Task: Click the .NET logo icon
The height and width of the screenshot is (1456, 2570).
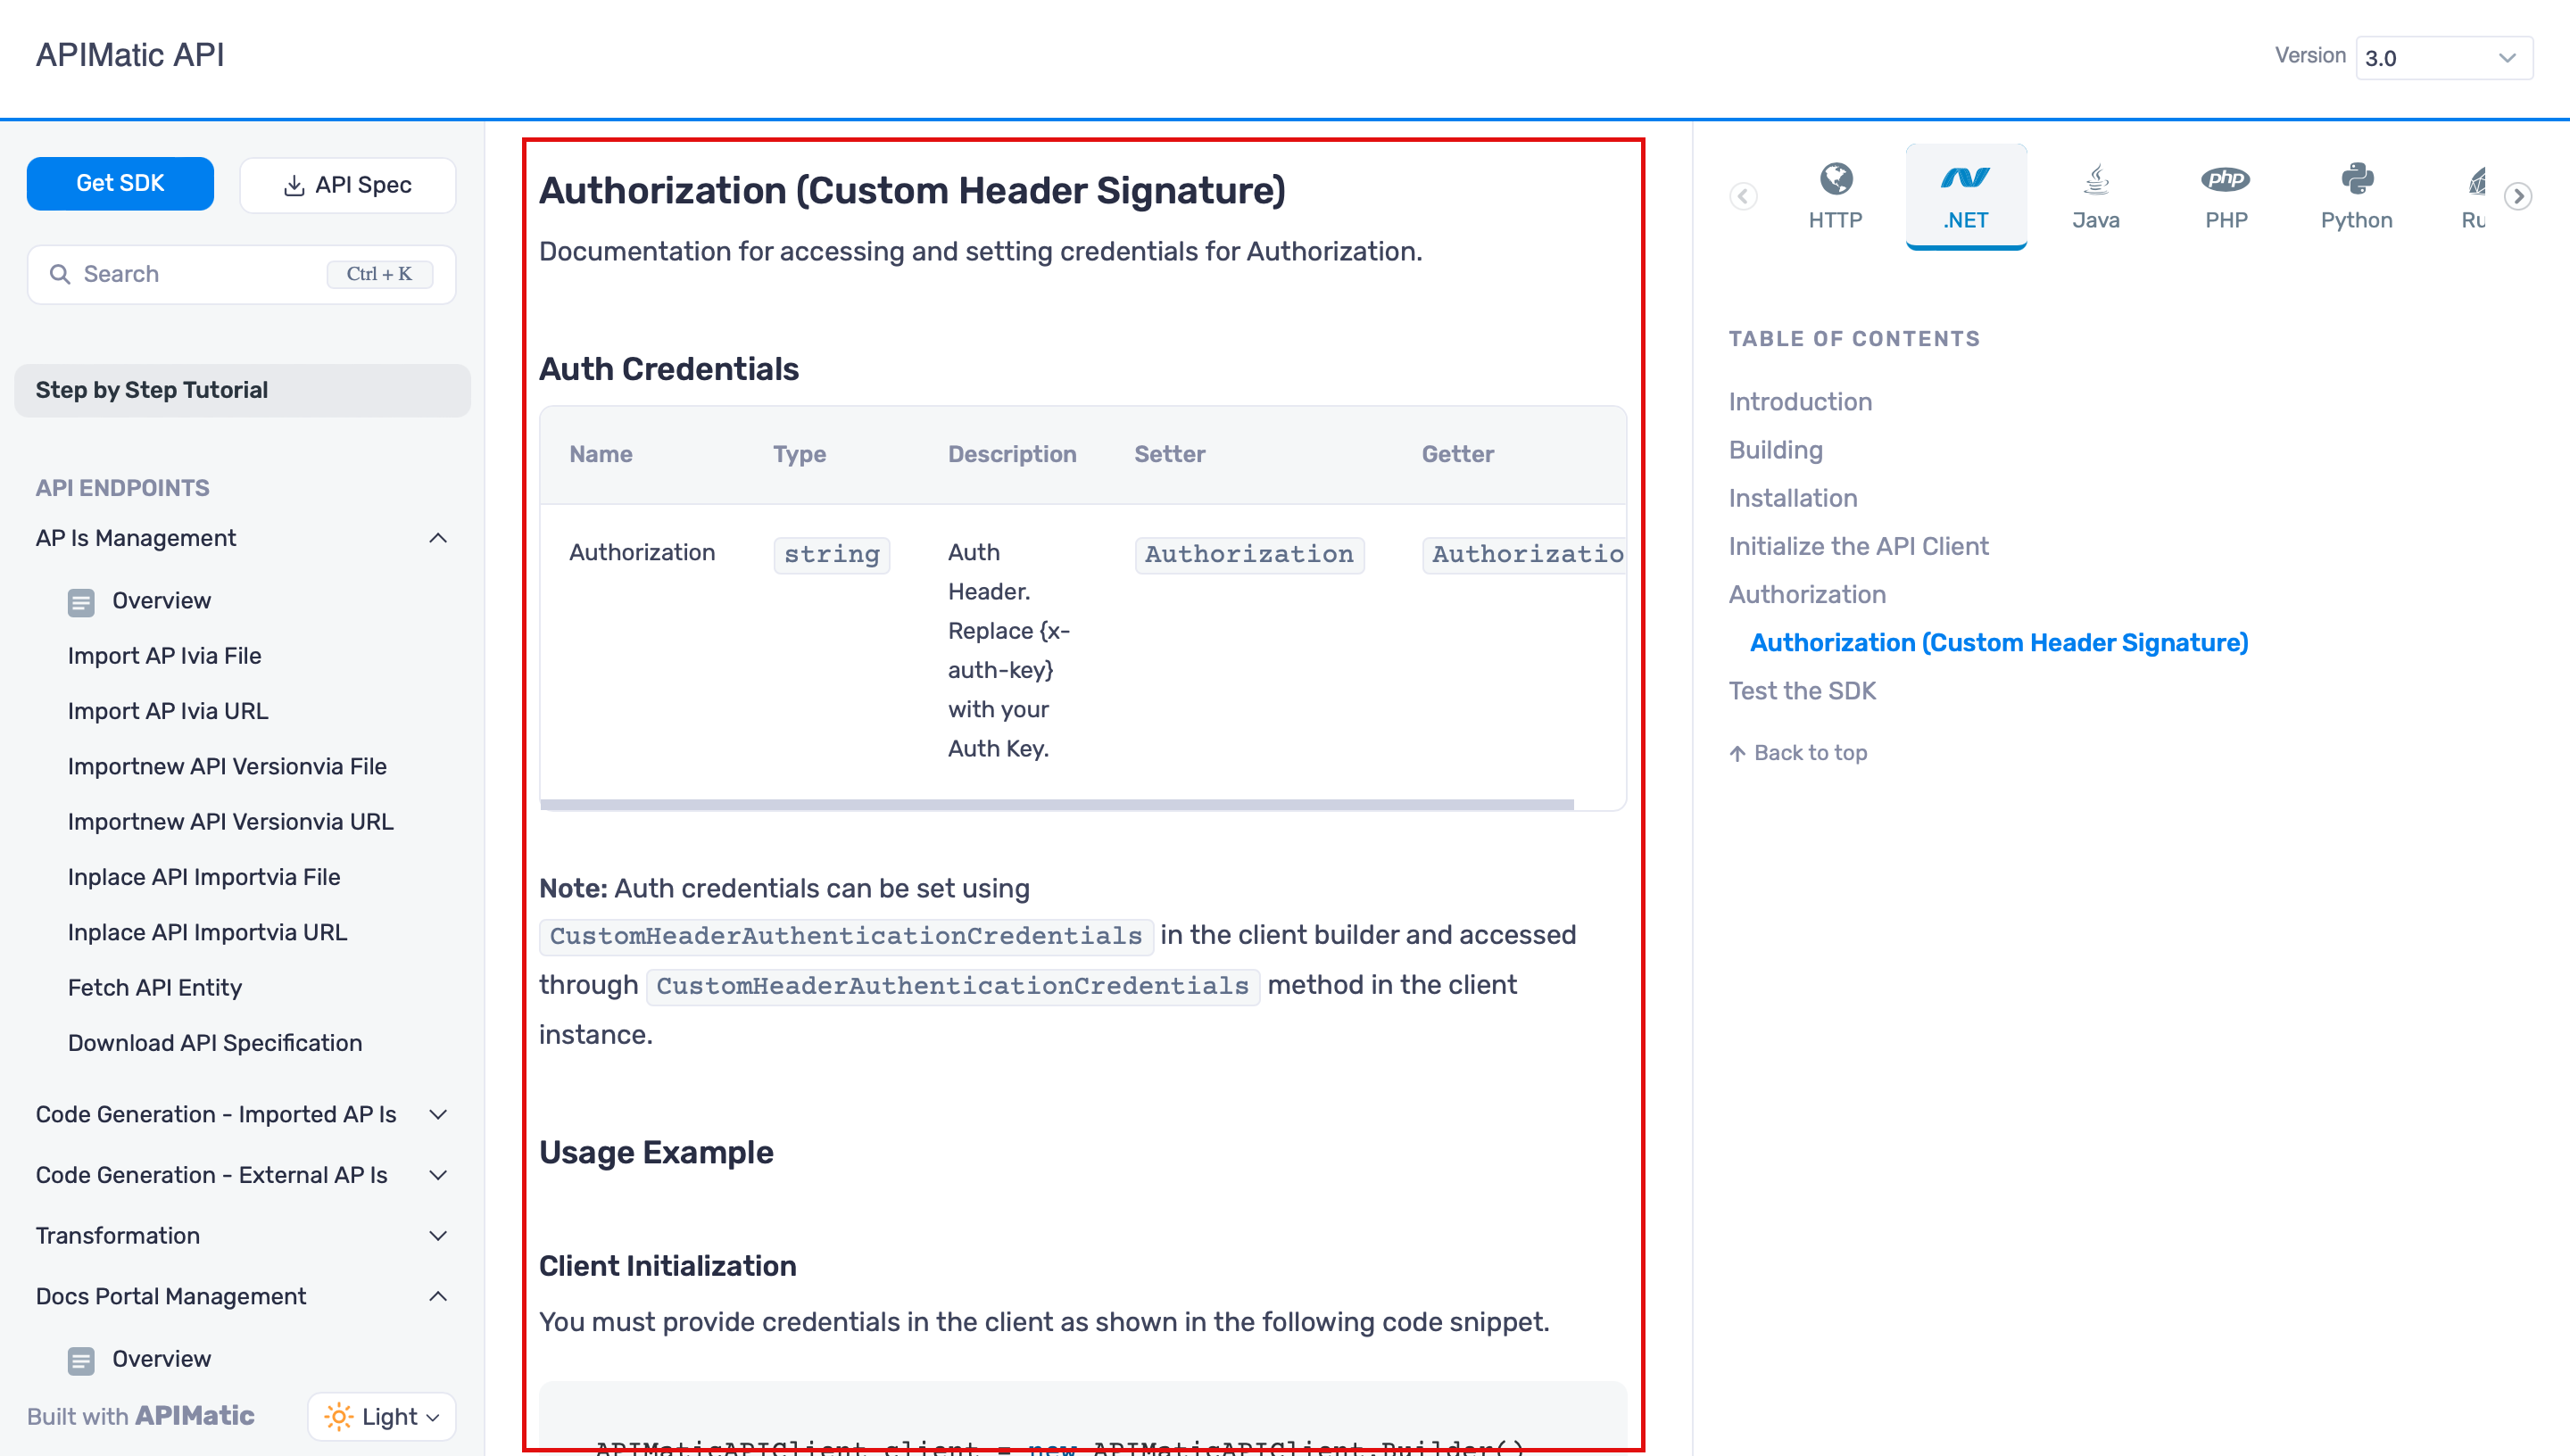Action: click(1966, 178)
